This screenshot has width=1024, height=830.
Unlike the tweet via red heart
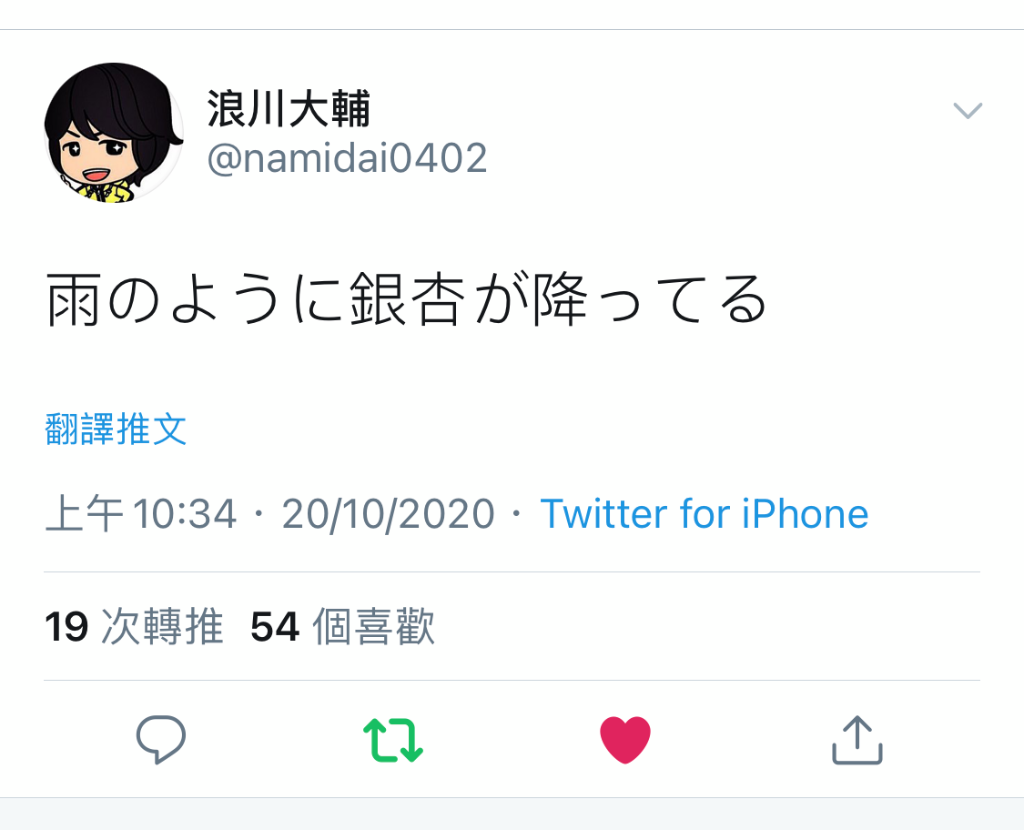625,739
